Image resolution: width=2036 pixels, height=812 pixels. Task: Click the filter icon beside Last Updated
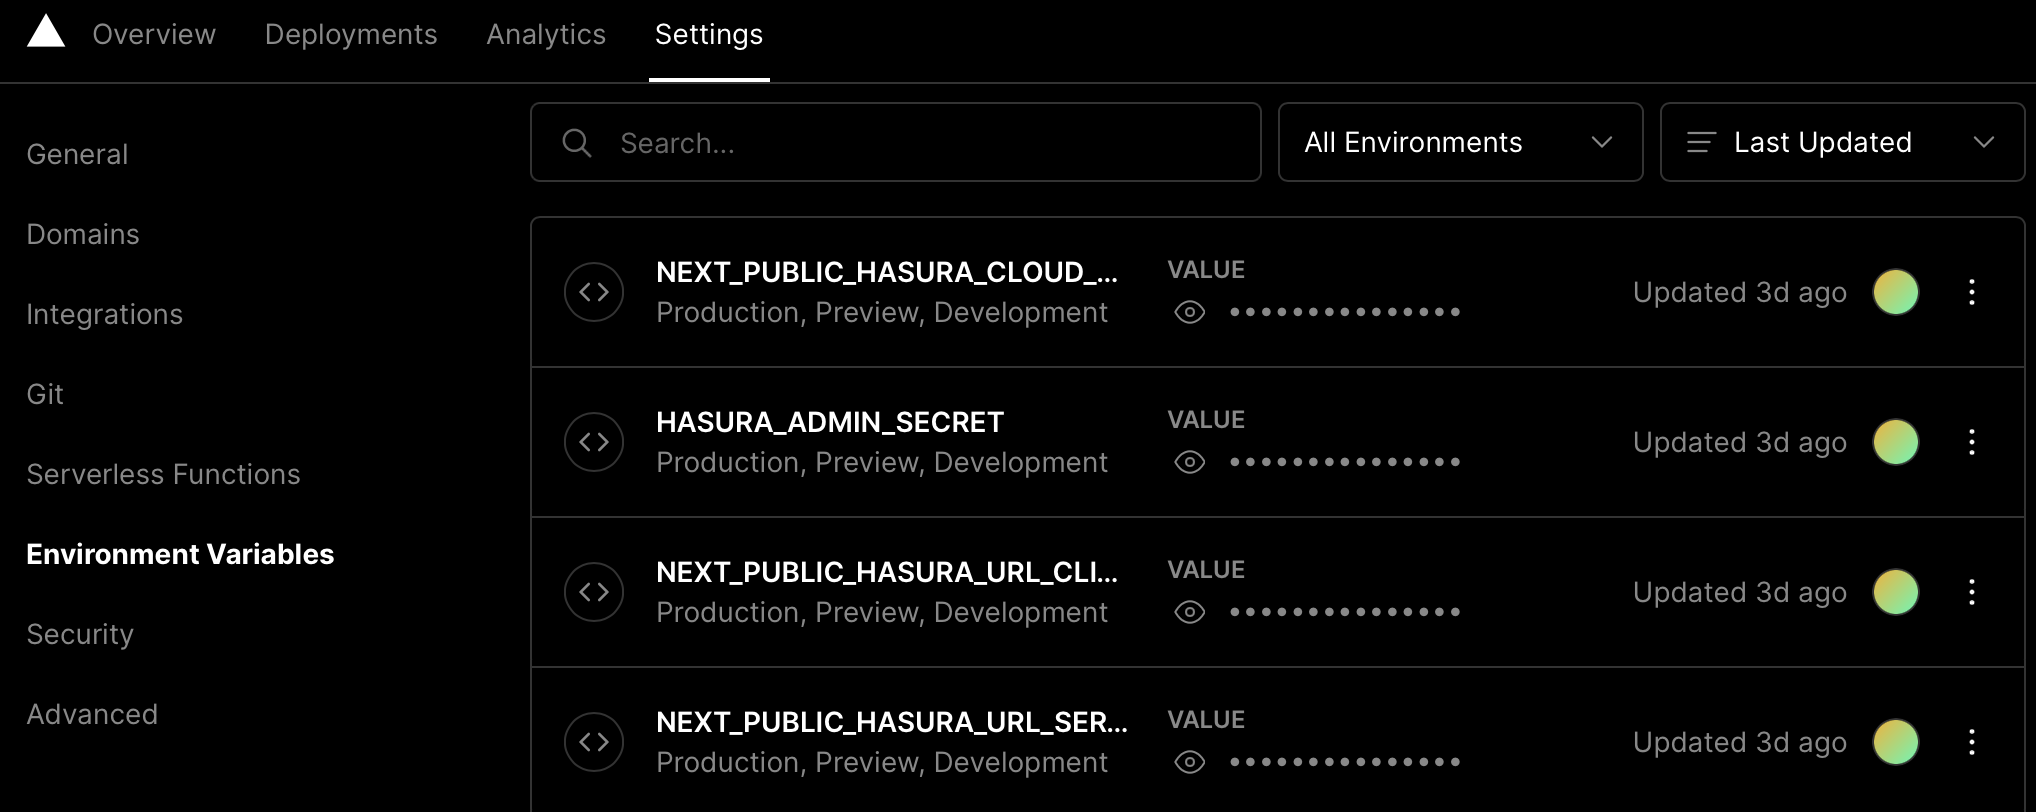(1698, 142)
